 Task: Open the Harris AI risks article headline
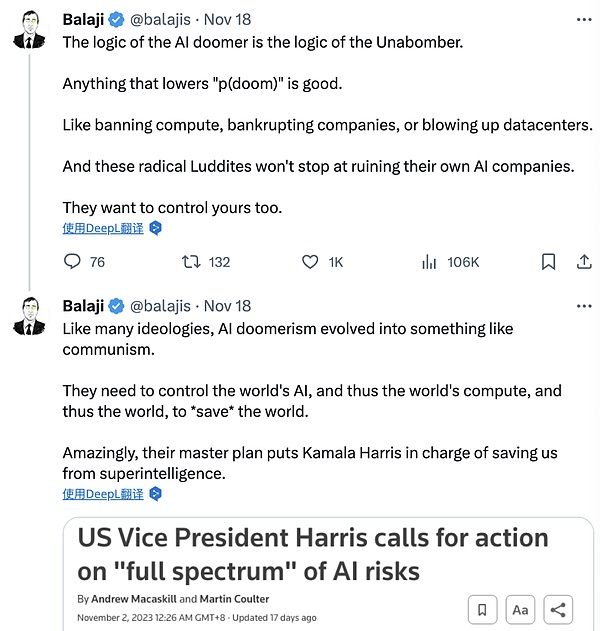point(312,554)
